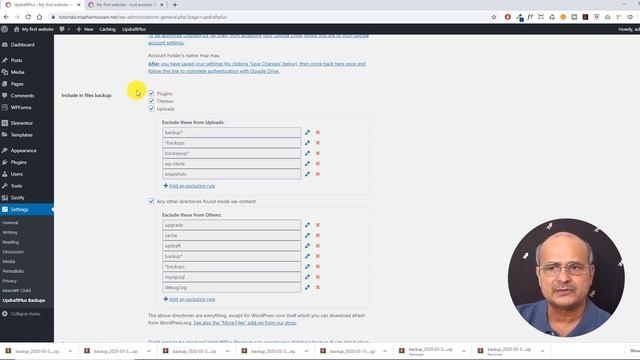The width and height of the screenshot is (640, 360).
Task: Delete the wp-clone exclusion rule
Action: pos(318,164)
